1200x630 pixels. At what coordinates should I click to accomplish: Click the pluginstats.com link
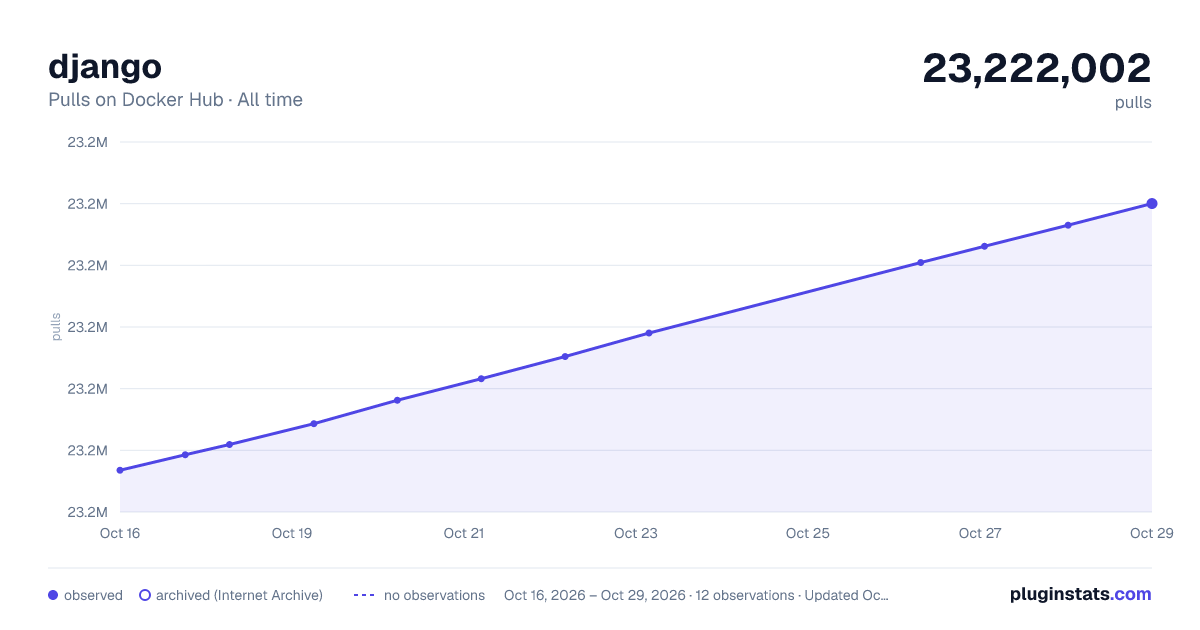[1080, 594]
